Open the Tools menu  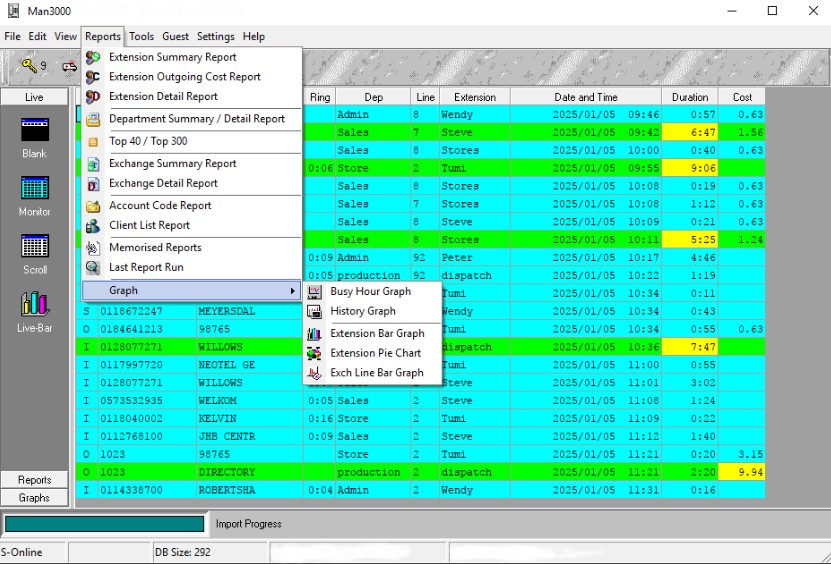[141, 36]
